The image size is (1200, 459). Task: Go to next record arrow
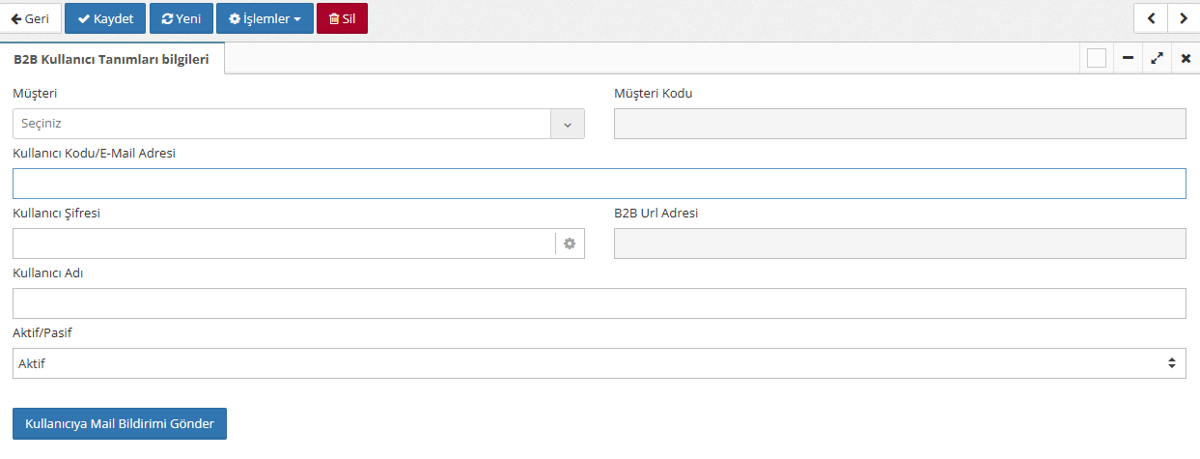coord(1183,18)
